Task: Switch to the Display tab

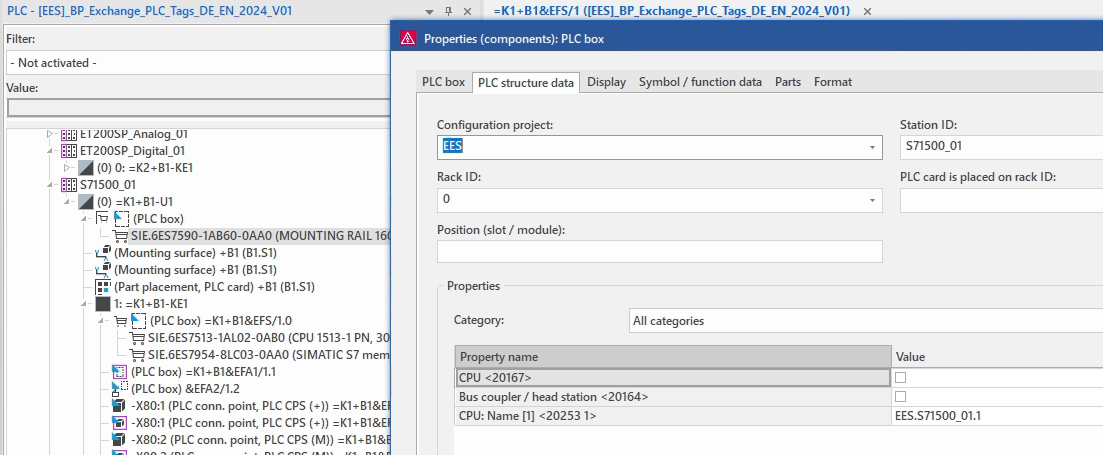Action: (606, 82)
